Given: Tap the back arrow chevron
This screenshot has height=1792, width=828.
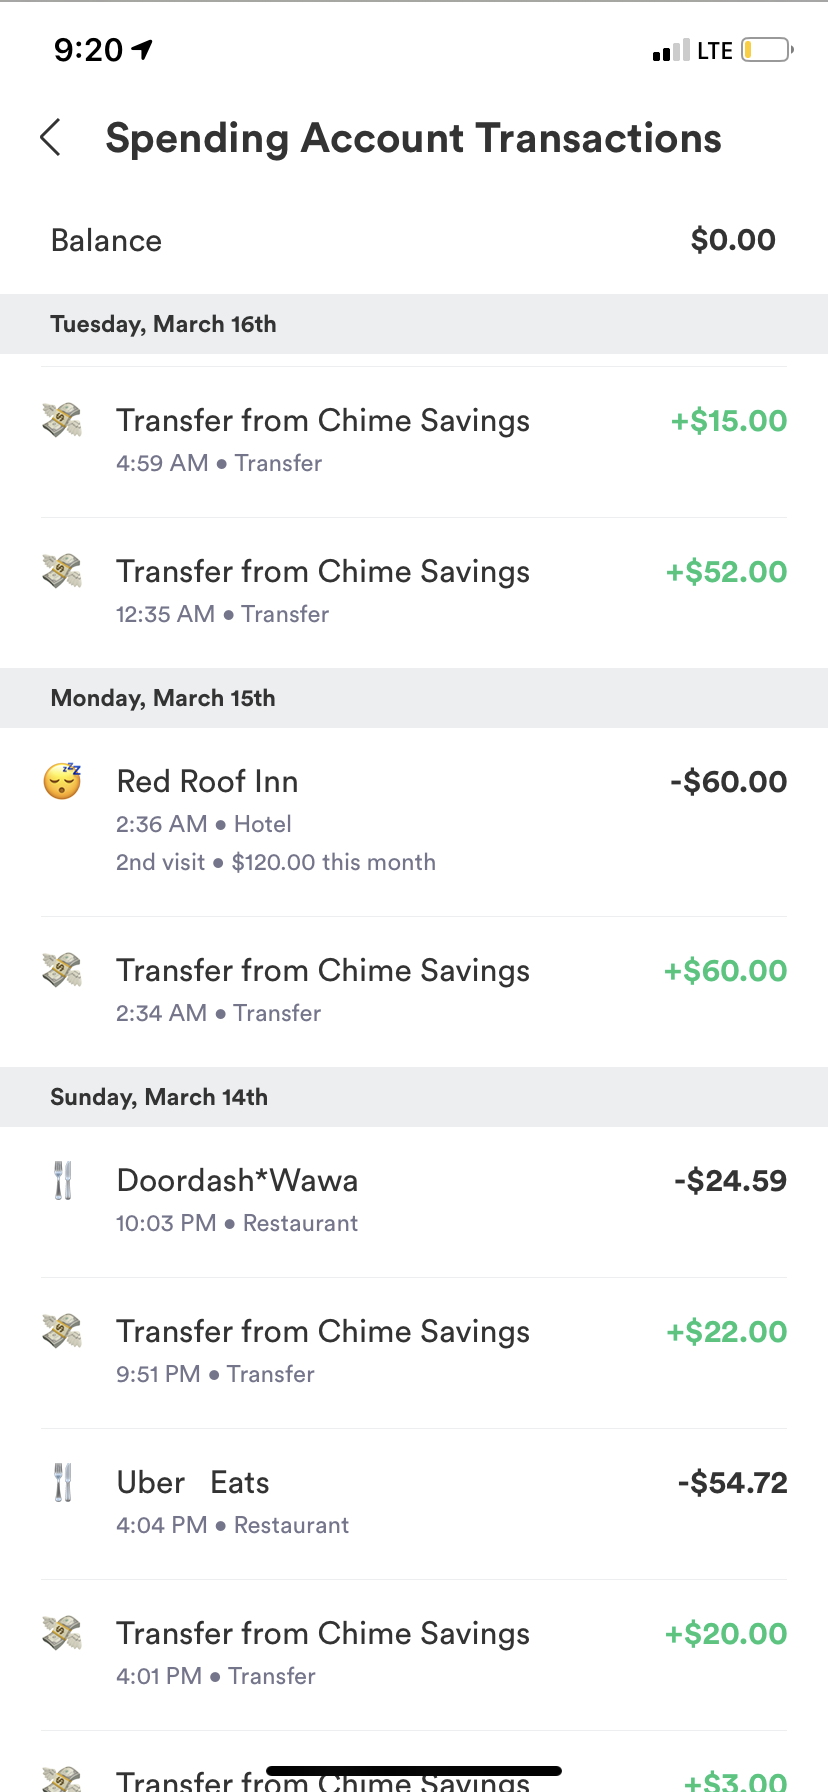Looking at the screenshot, I should 51,138.
